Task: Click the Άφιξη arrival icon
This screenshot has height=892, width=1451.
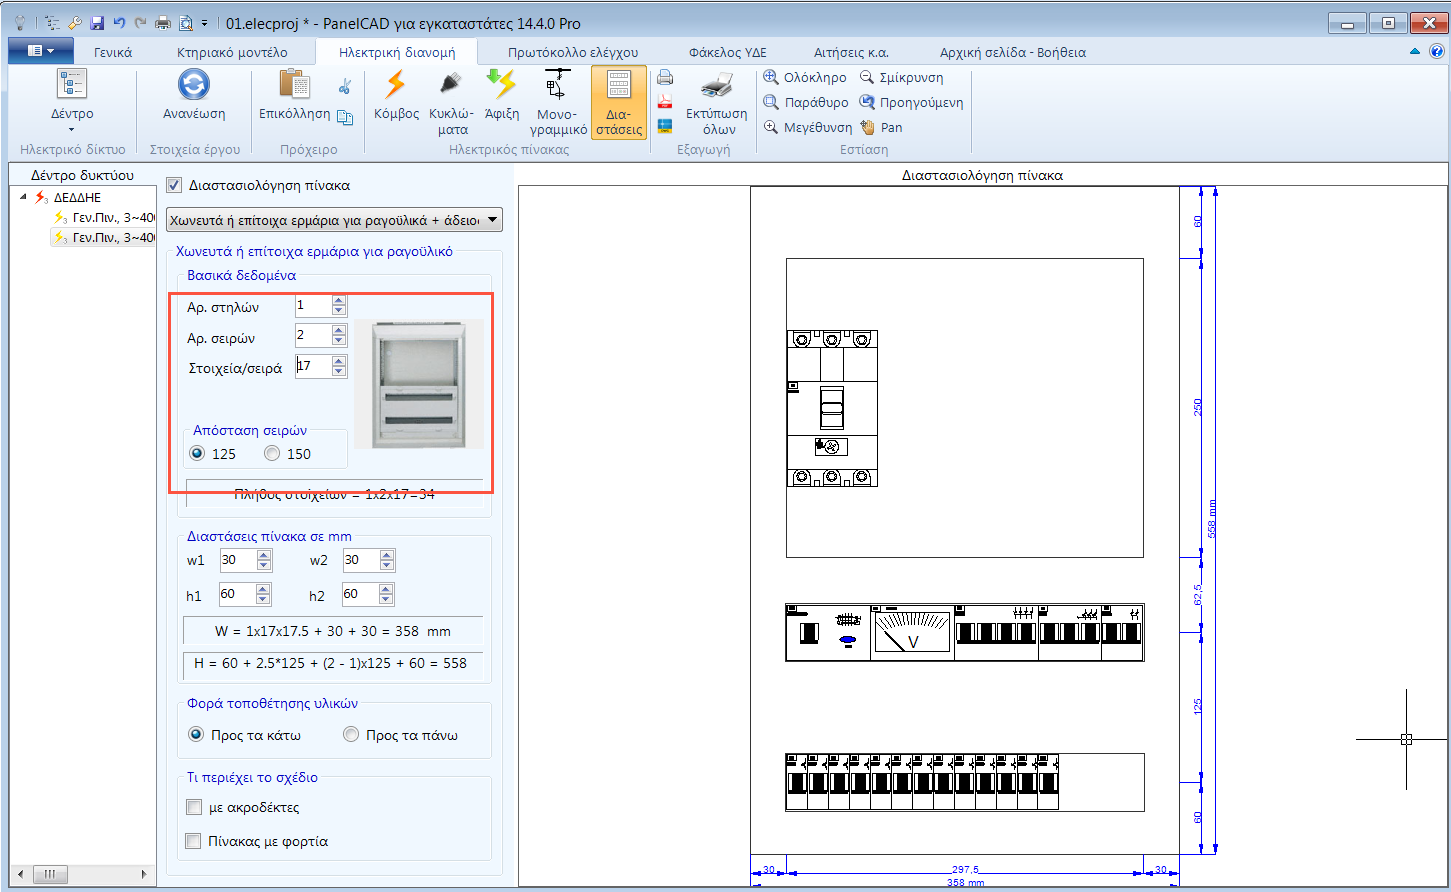Action: pos(501,85)
